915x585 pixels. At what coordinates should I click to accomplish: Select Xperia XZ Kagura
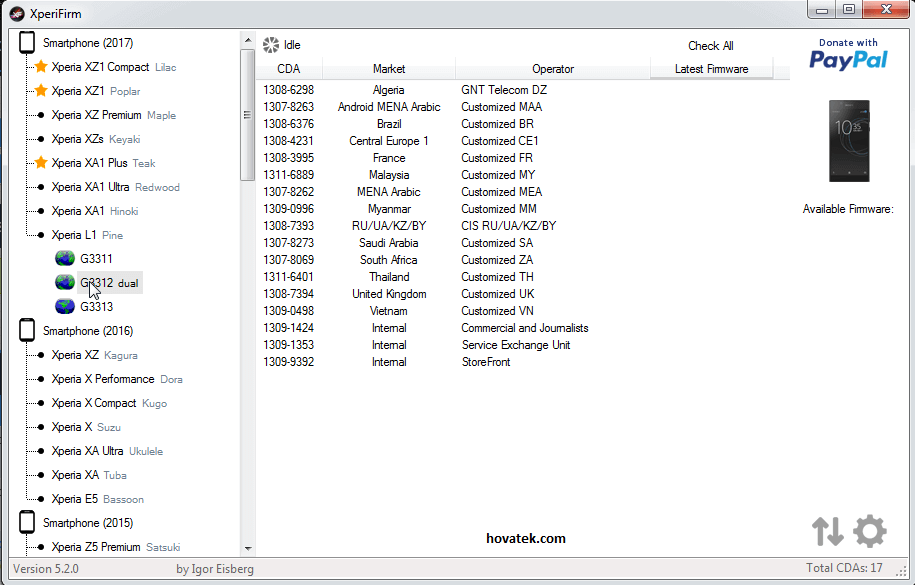click(95, 355)
